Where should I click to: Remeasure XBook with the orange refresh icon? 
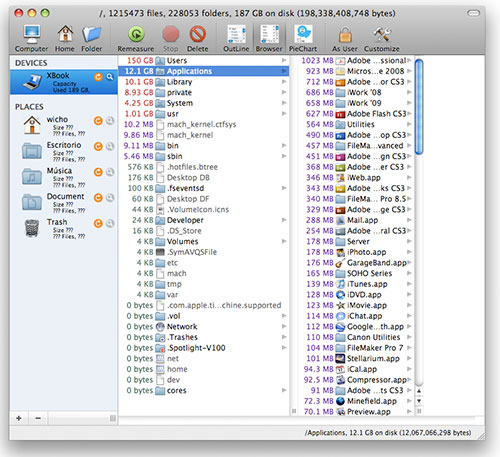pyautogui.click(x=98, y=77)
